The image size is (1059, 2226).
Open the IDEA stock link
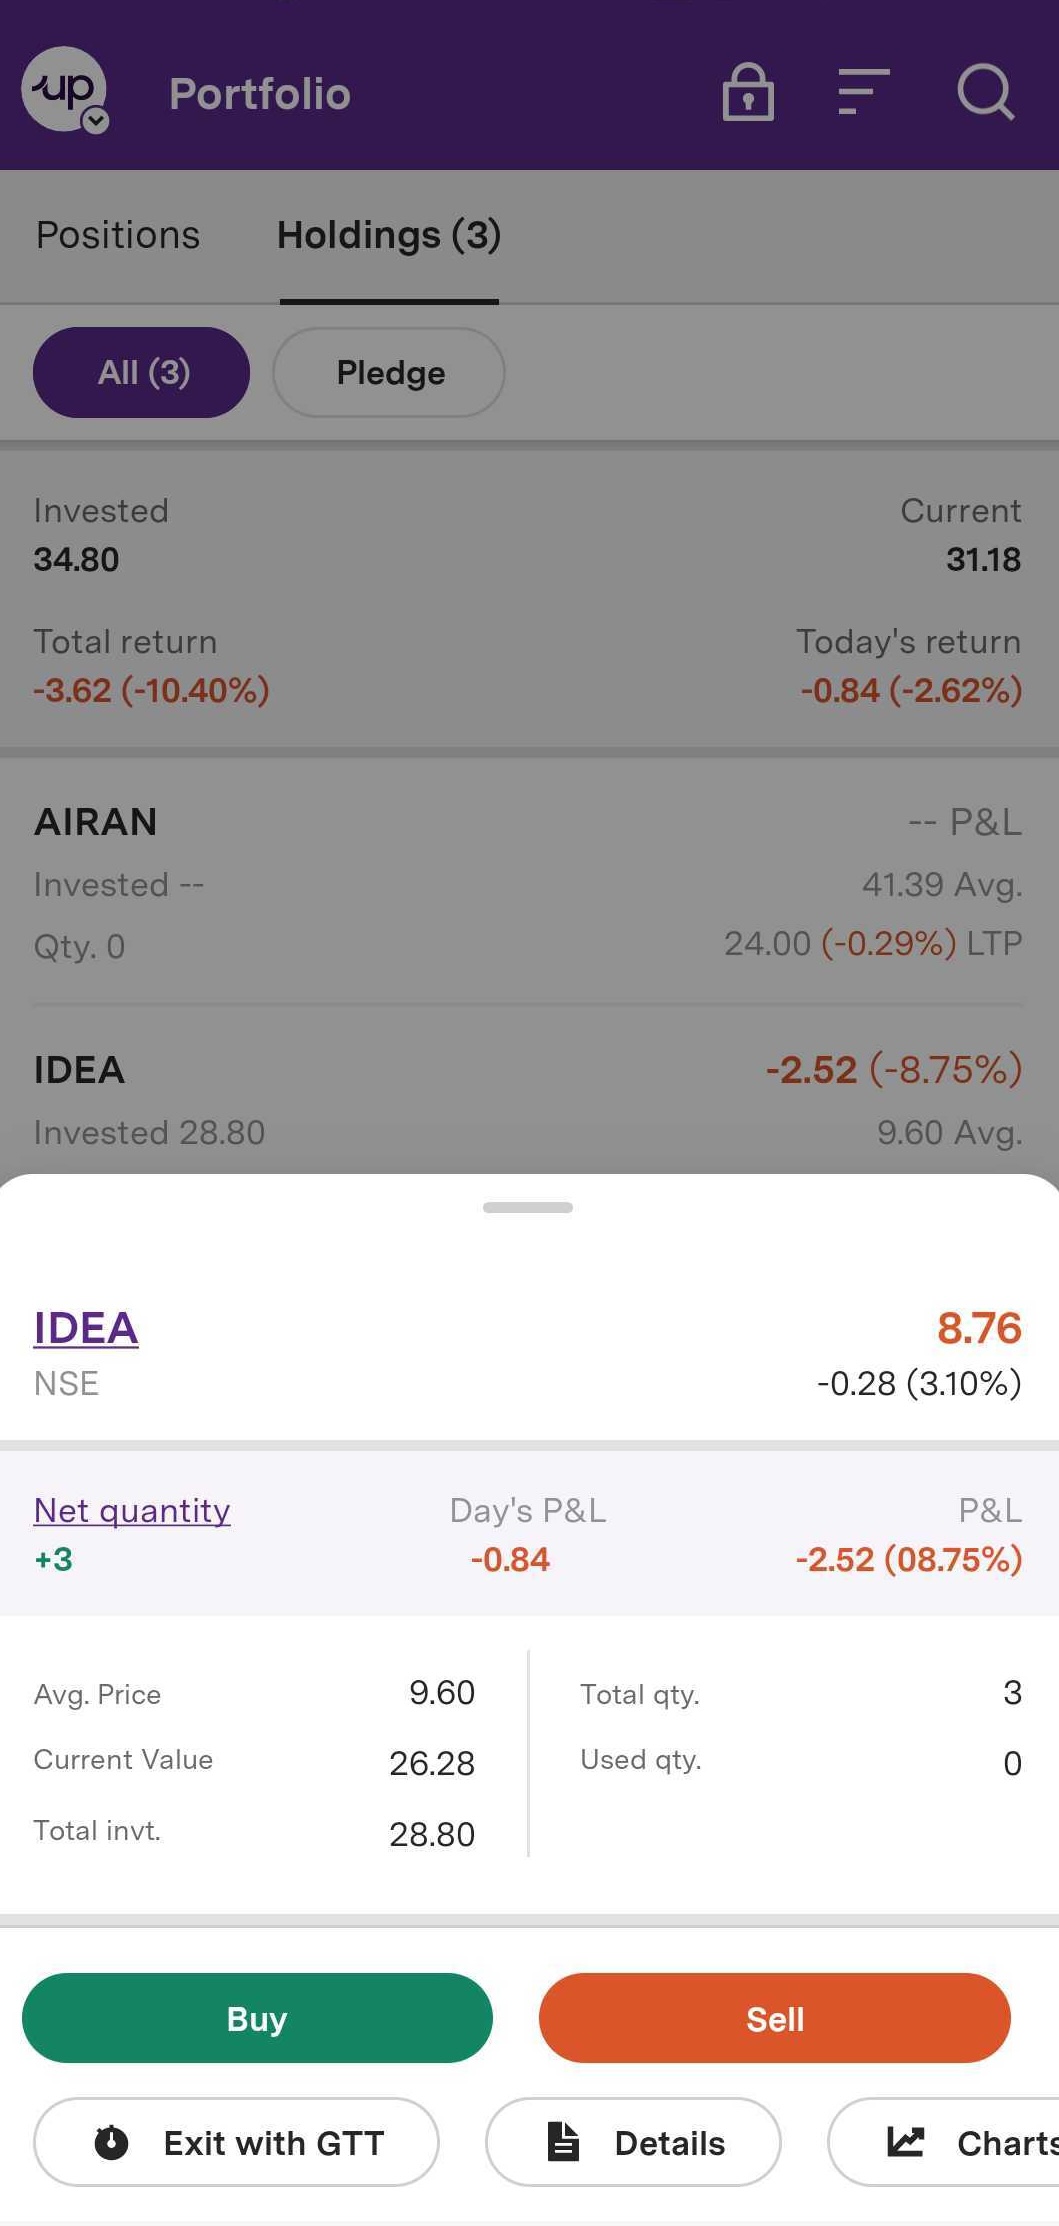tap(86, 1328)
